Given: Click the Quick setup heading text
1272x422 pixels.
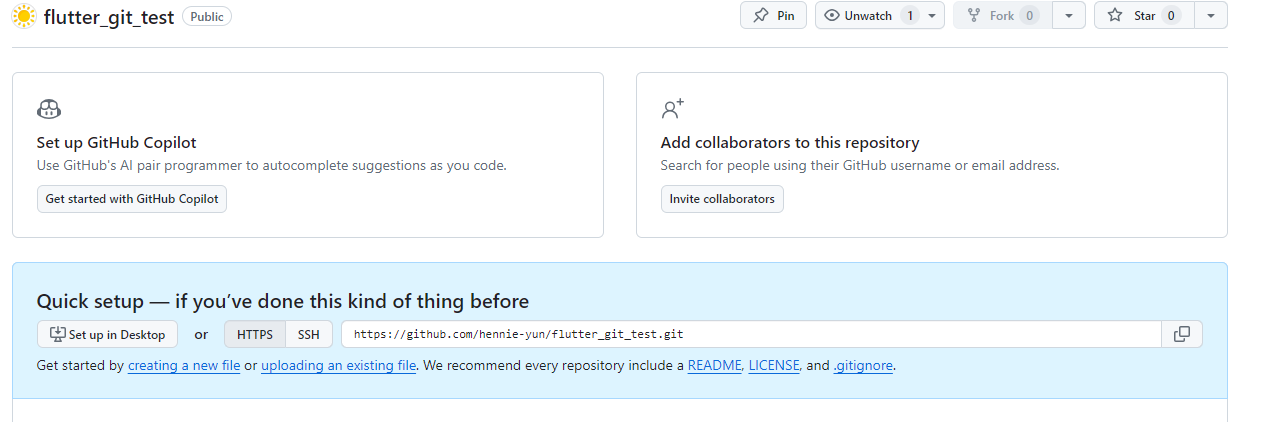Looking at the screenshot, I should [283, 301].
